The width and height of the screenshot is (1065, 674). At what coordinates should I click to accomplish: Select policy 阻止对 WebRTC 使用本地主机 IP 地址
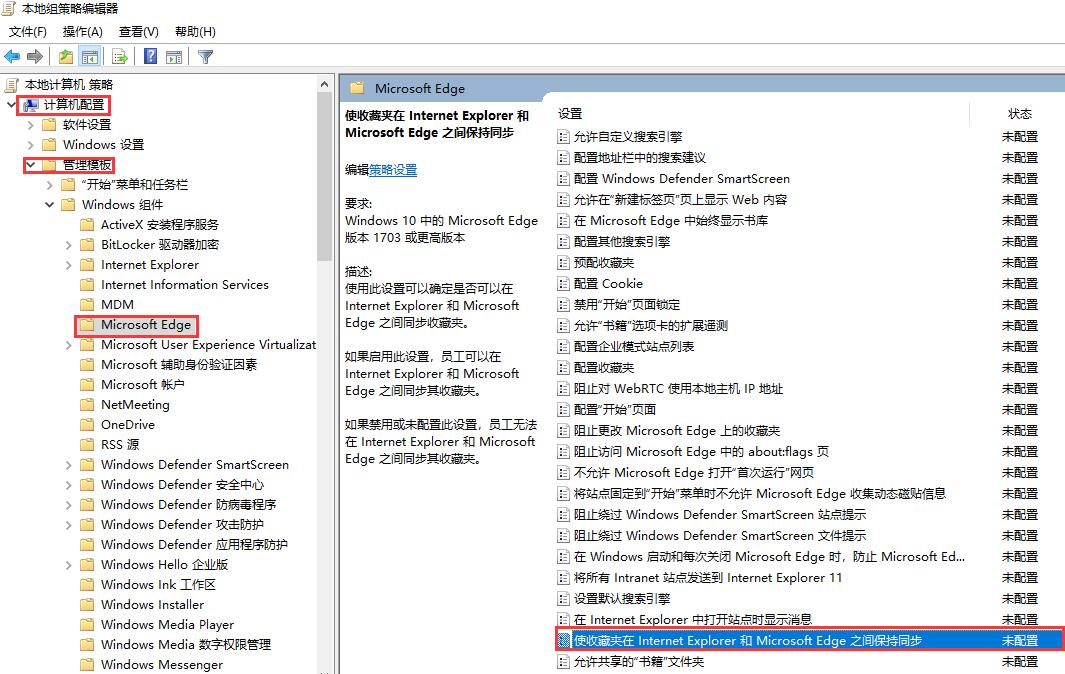click(x=678, y=389)
